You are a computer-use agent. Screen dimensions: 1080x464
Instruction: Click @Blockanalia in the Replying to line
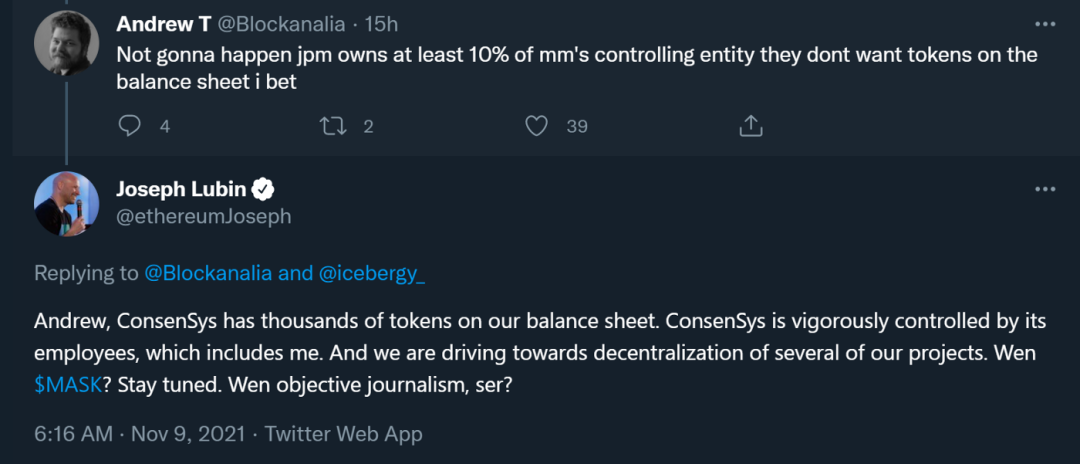[x=208, y=273]
